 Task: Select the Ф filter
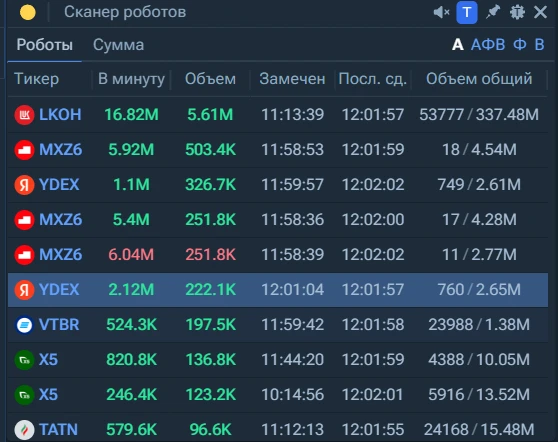[x=520, y=45]
